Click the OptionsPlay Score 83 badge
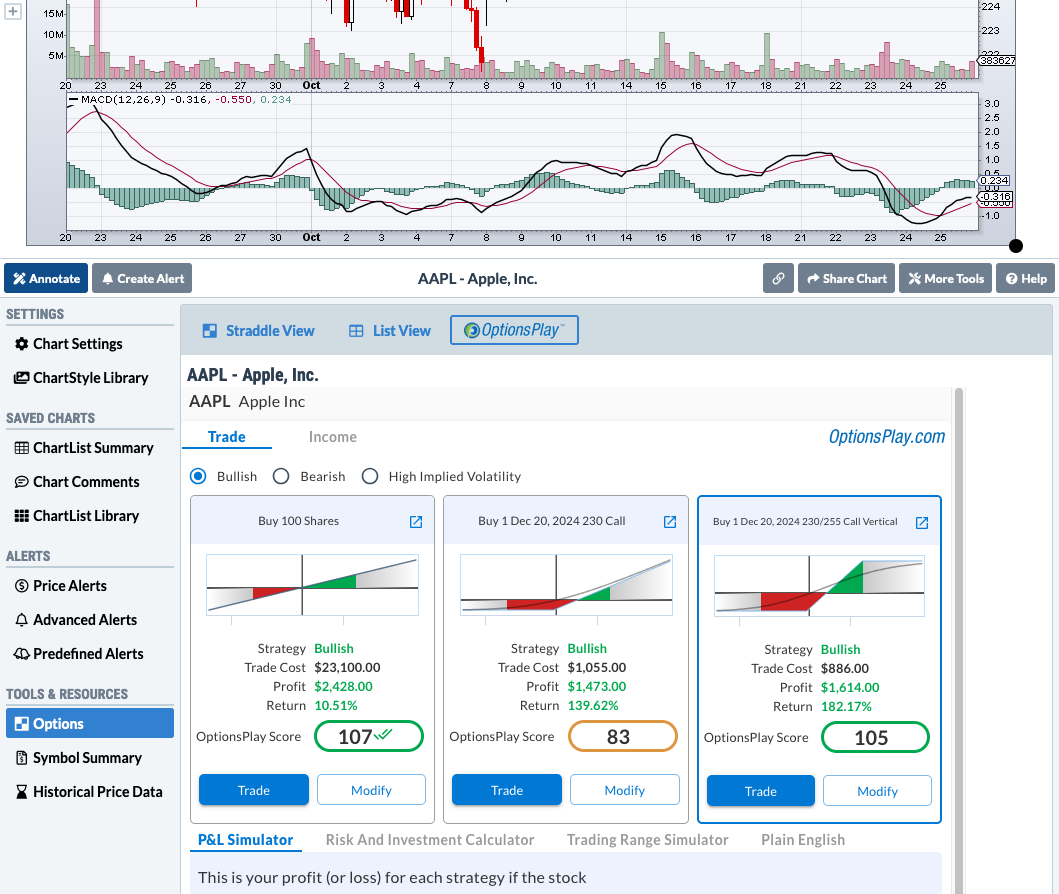 [x=623, y=736]
